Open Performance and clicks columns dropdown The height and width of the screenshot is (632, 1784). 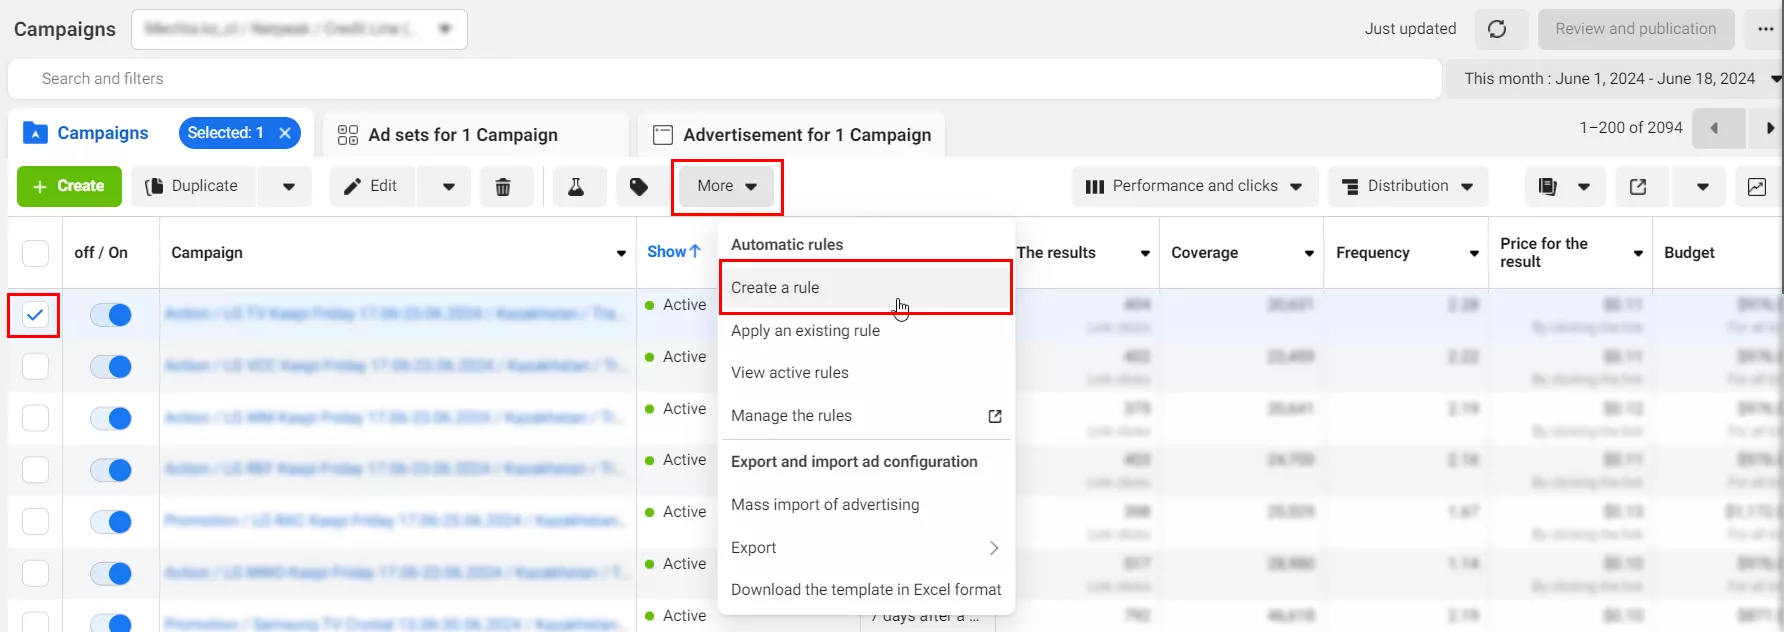point(1195,186)
